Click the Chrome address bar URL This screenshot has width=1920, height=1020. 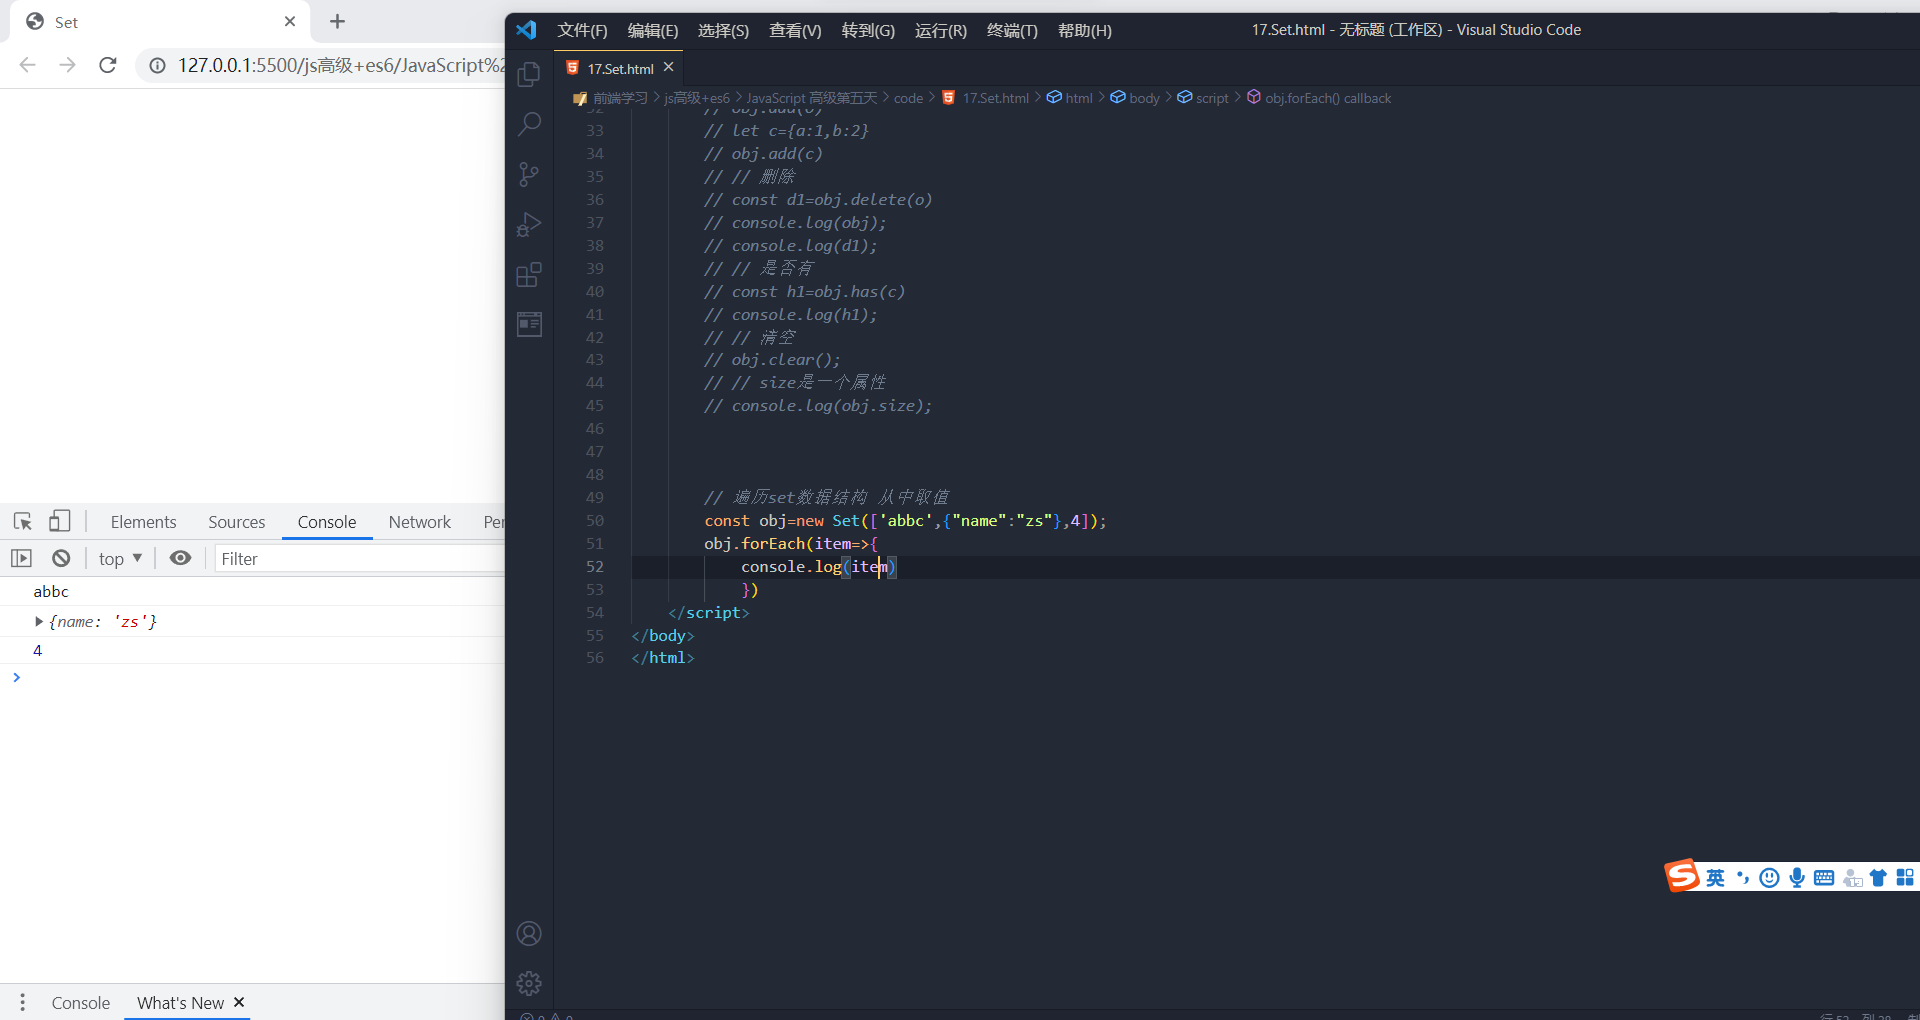point(340,66)
